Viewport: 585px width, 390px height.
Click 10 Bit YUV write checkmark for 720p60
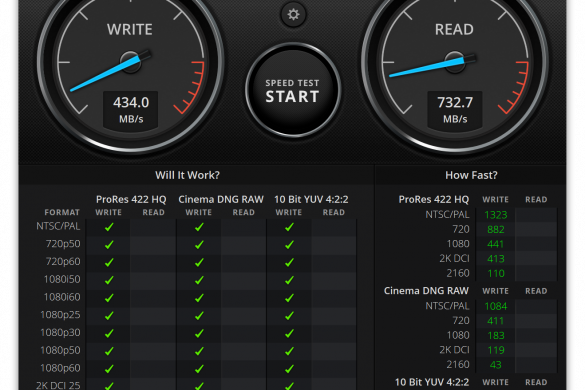(289, 262)
